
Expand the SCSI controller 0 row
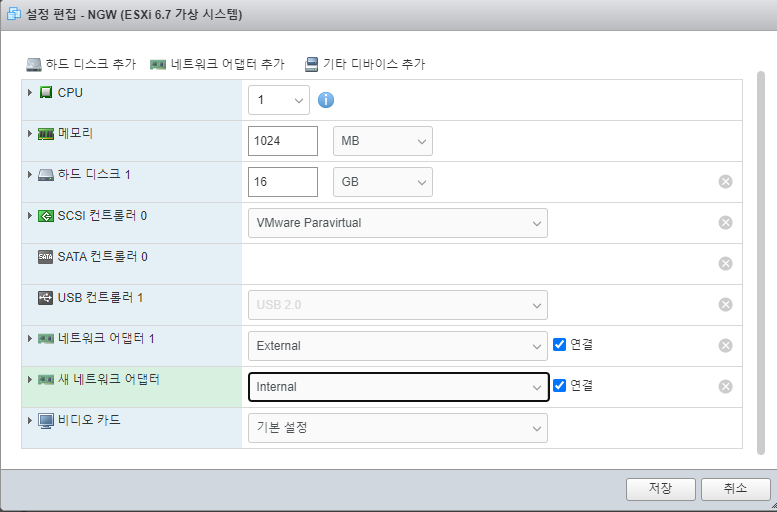(x=30, y=216)
